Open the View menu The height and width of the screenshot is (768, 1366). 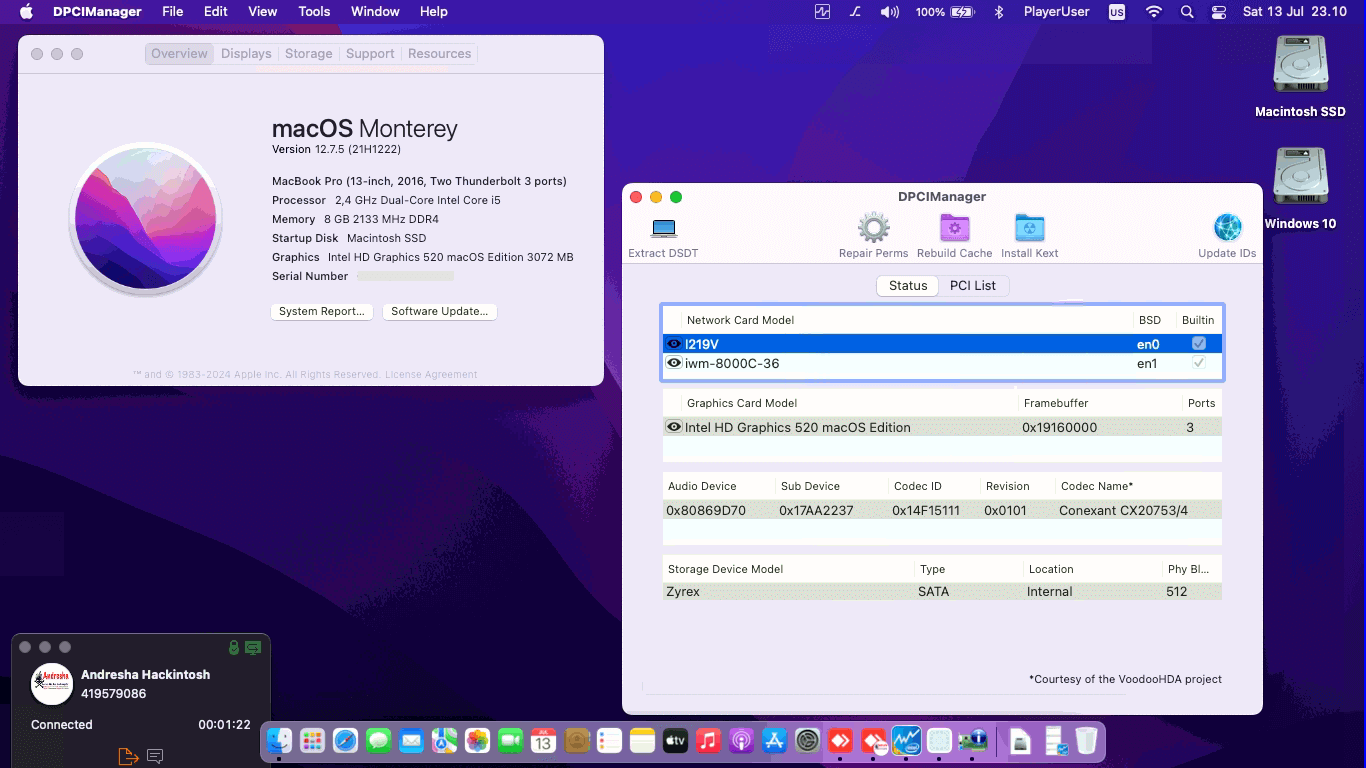[x=262, y=12]
